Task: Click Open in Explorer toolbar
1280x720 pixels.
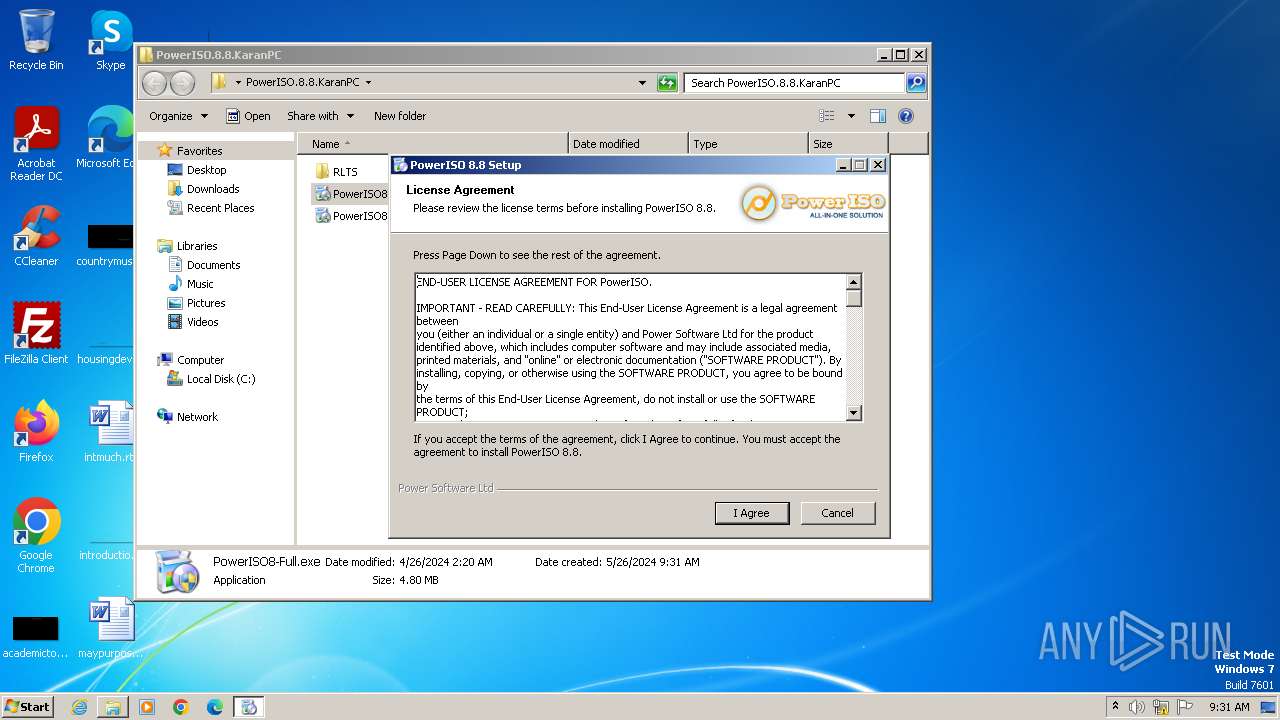Action: [x=248, y=116]
